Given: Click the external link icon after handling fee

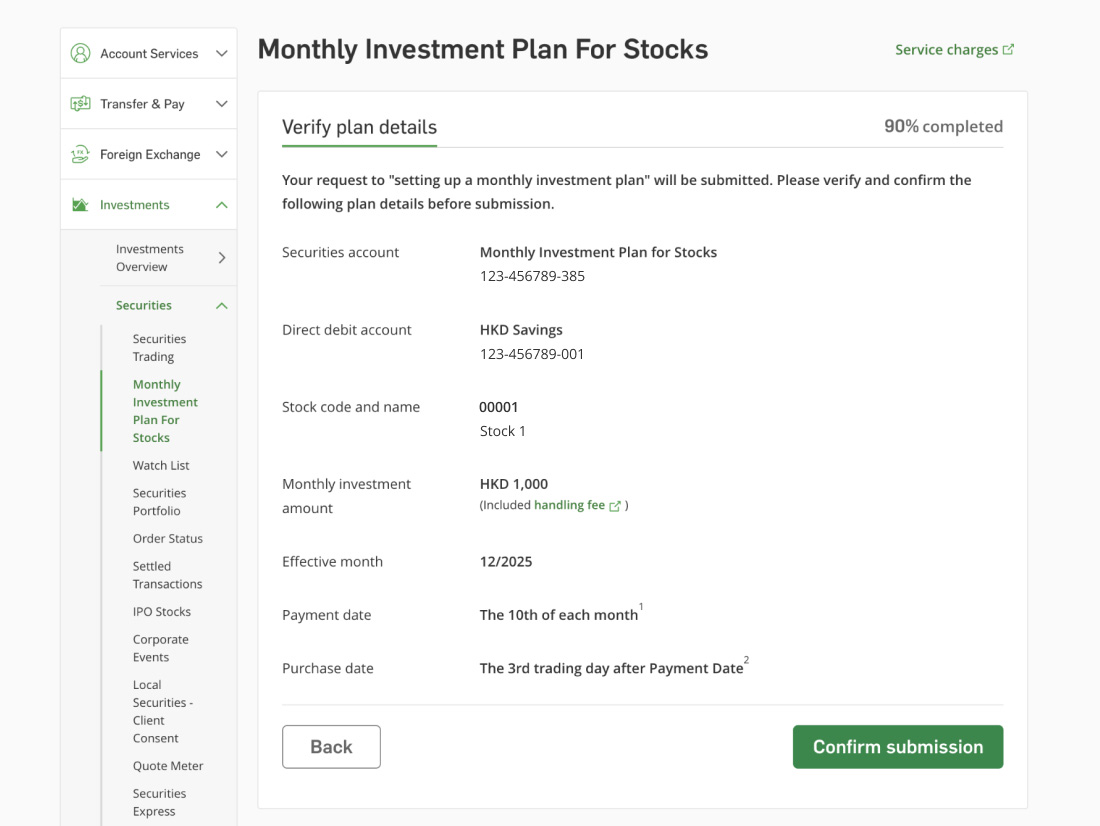Looking at the screenshot, I should 615,506.
